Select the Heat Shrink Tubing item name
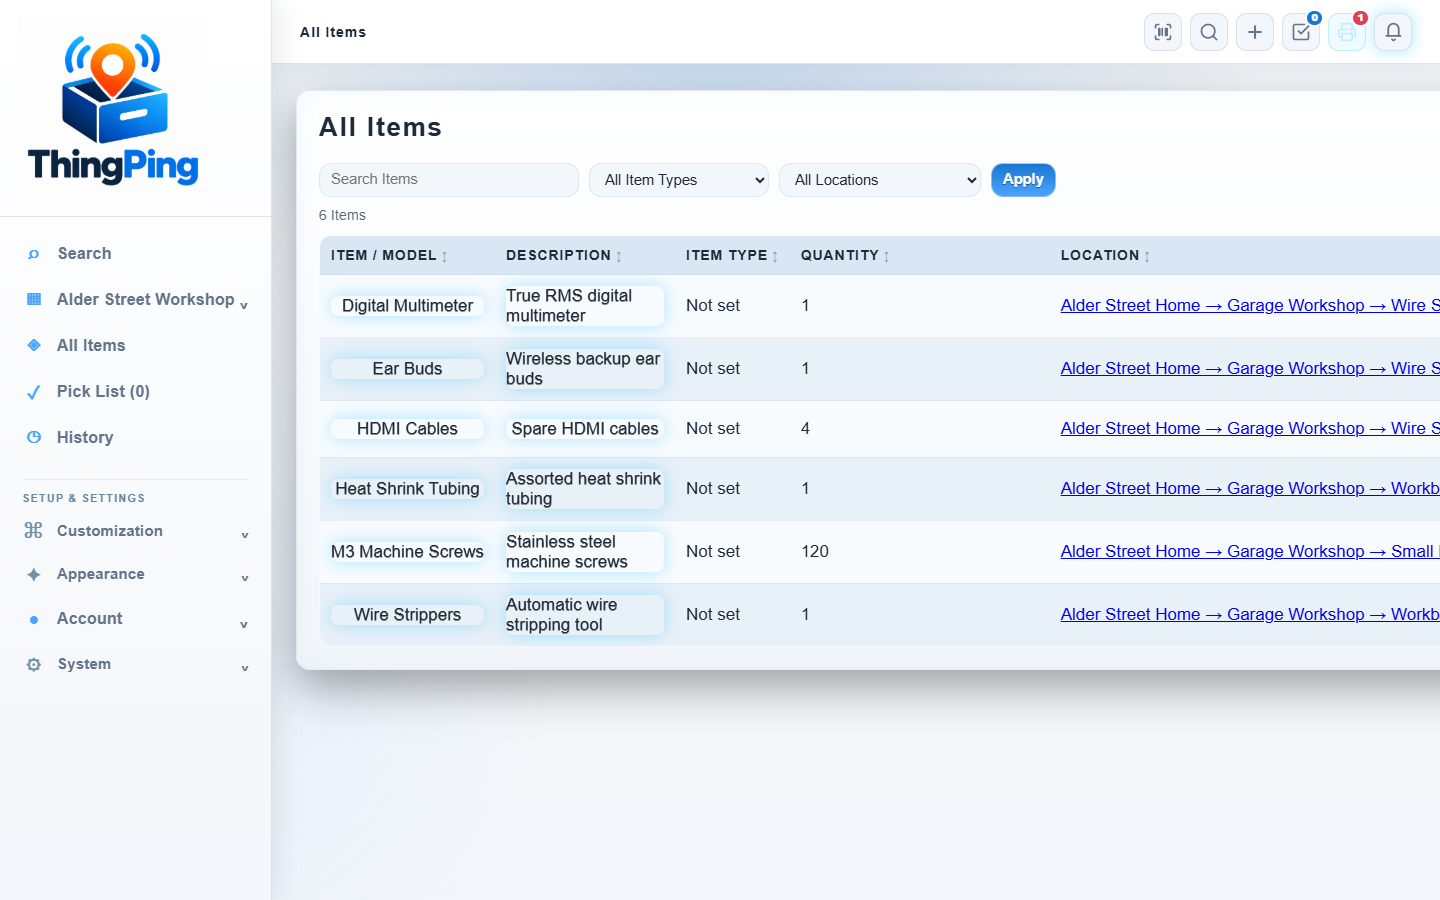The width and height of the screenshot is (1440, 900). click(x=407, y=489)
